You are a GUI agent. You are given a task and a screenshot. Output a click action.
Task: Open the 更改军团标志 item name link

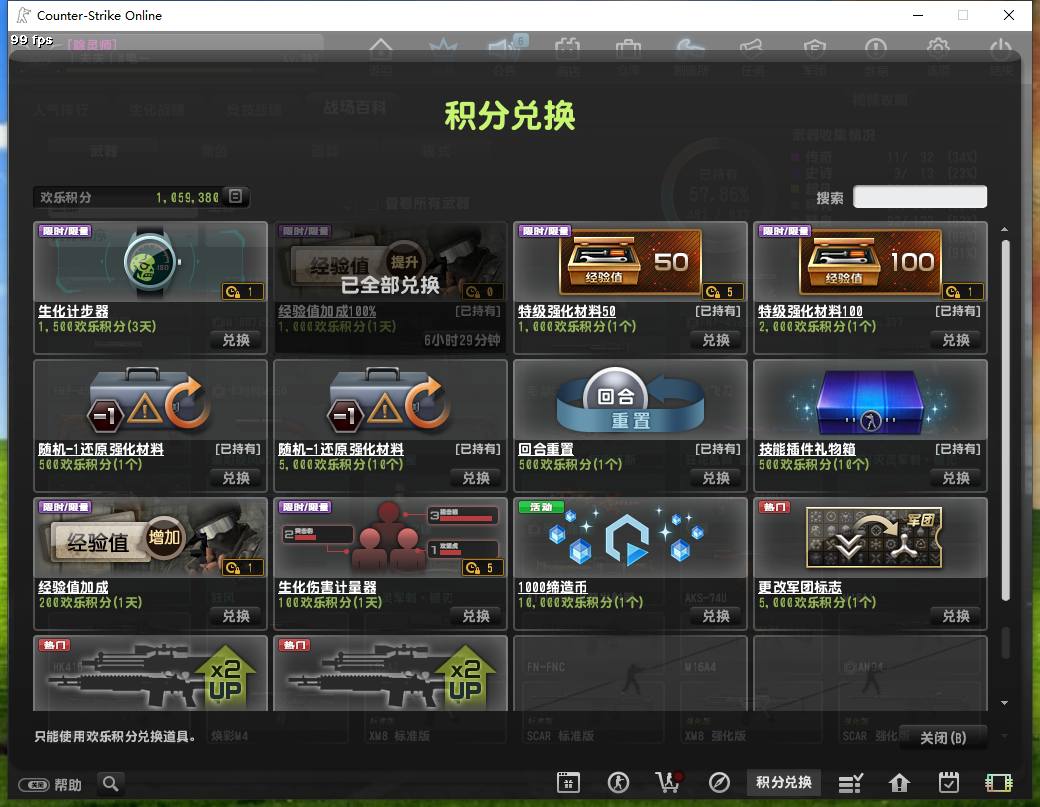[800, 587]
